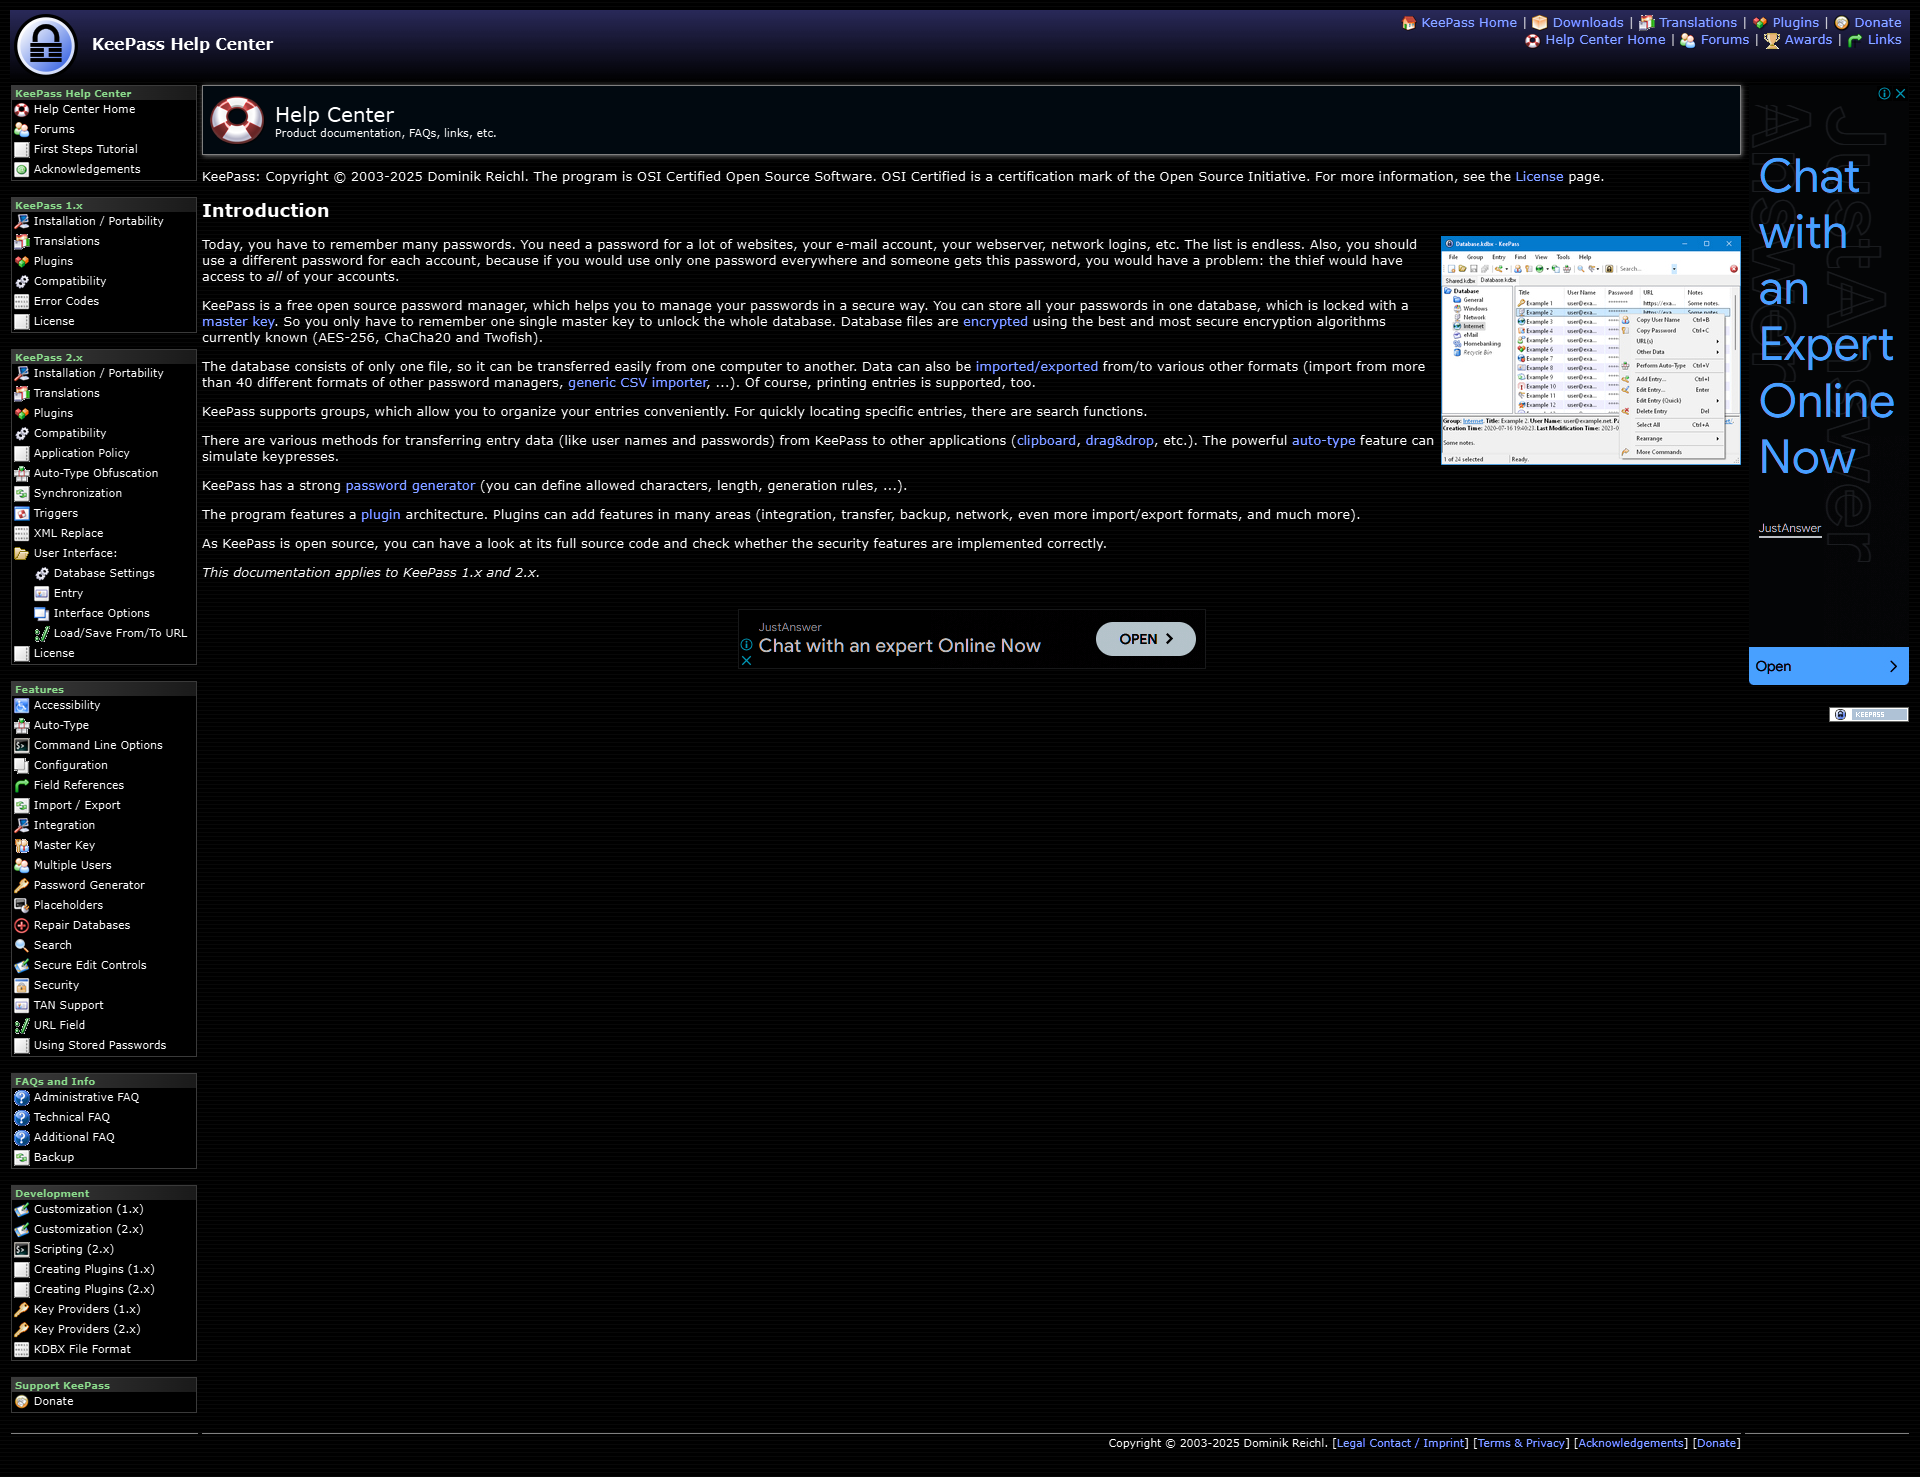
Task: Click the Password Generator key icon
Action: coord(21,886)
